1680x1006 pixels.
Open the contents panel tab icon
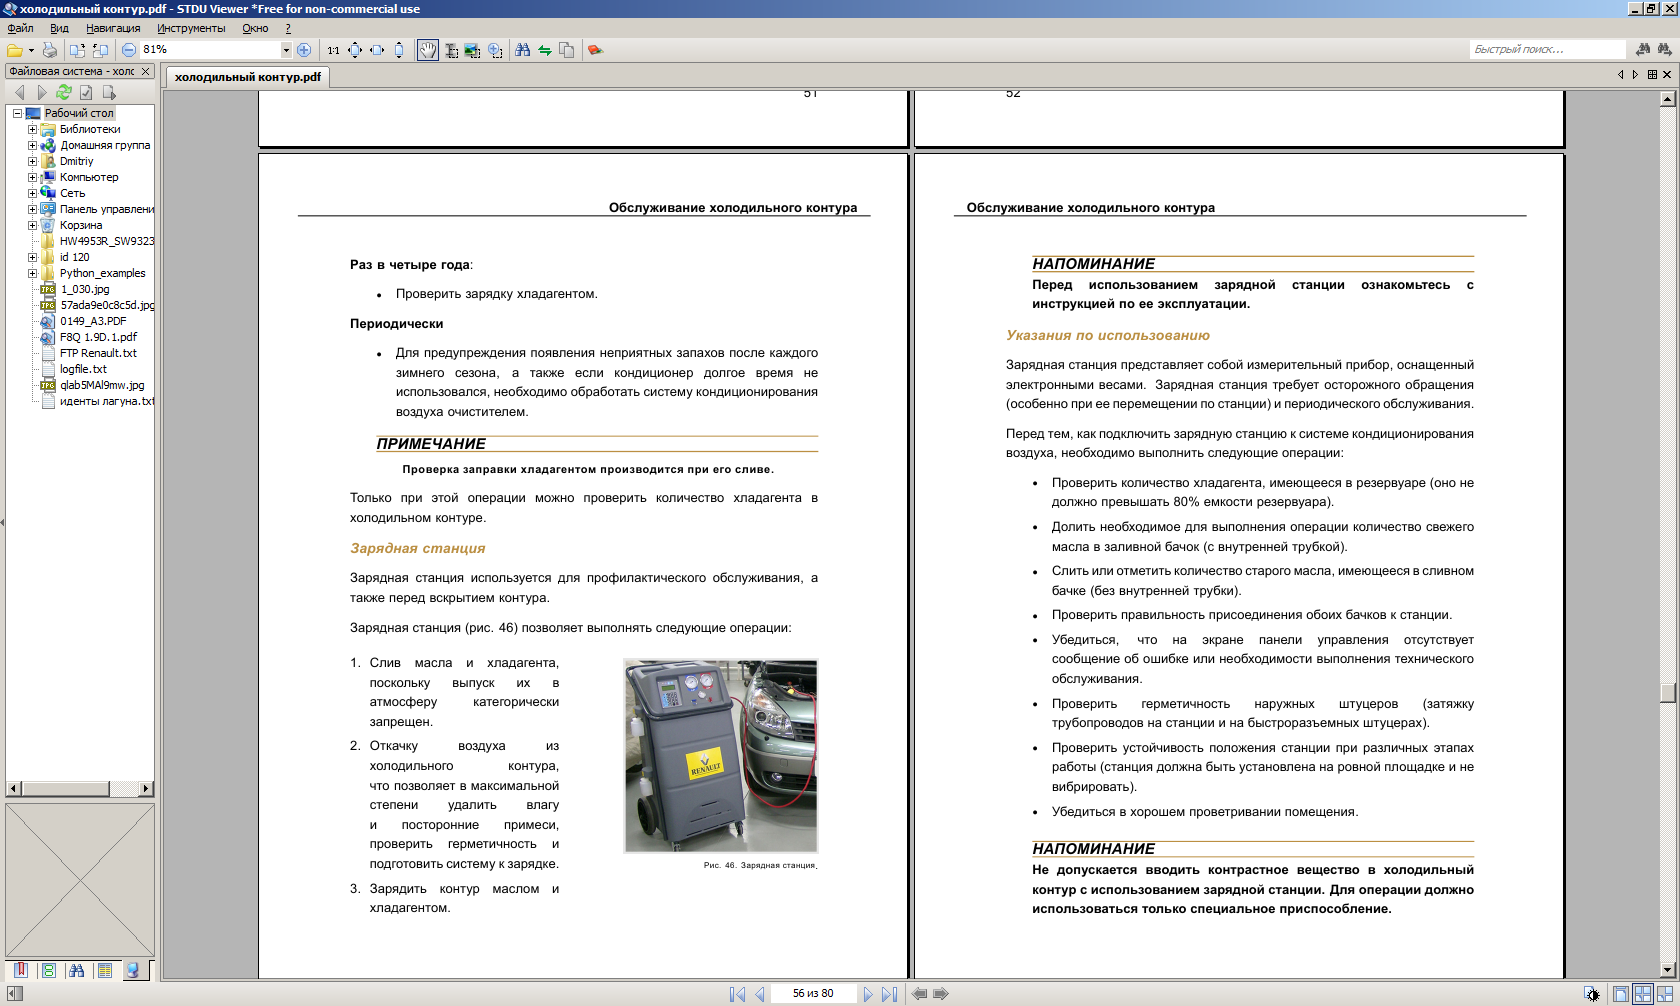(48, 970)
